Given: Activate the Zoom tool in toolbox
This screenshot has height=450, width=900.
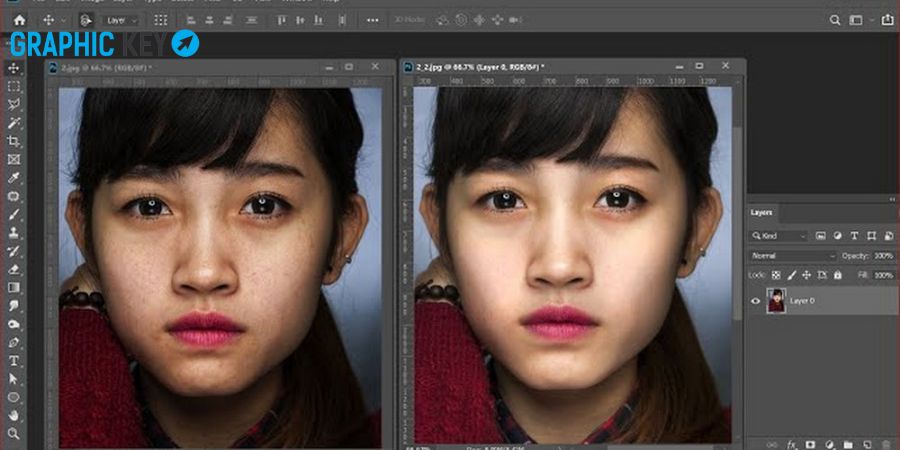Looking at the screenshot, I should [14, 433].
